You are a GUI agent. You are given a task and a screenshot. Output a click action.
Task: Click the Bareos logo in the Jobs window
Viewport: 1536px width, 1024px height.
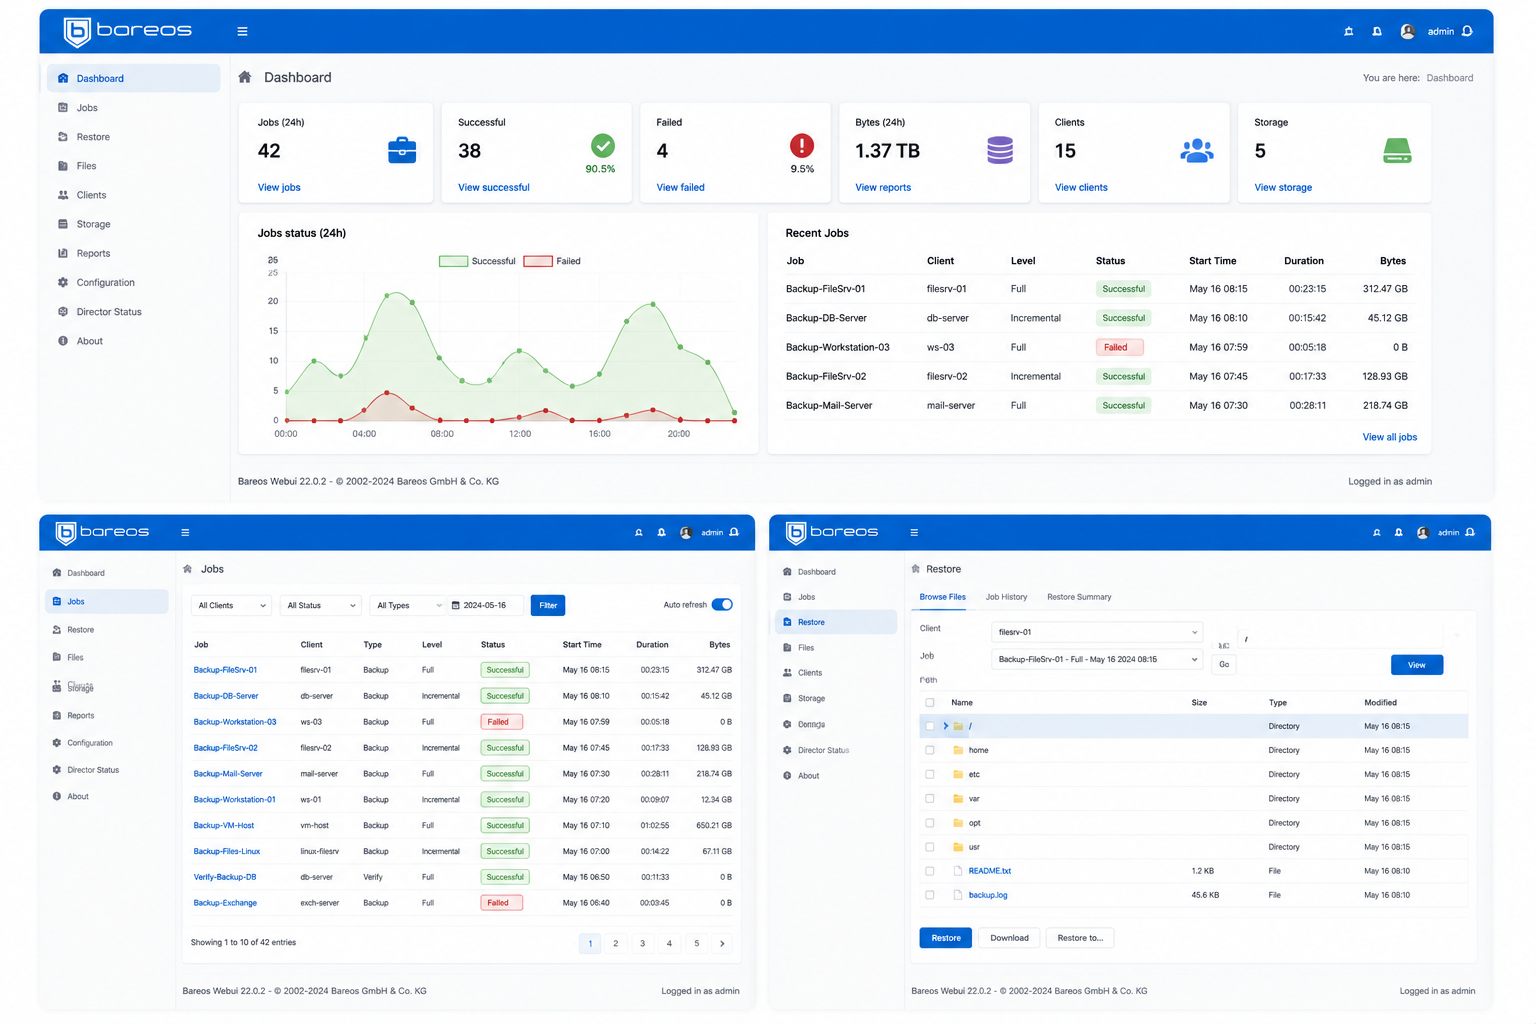[102, 532]
